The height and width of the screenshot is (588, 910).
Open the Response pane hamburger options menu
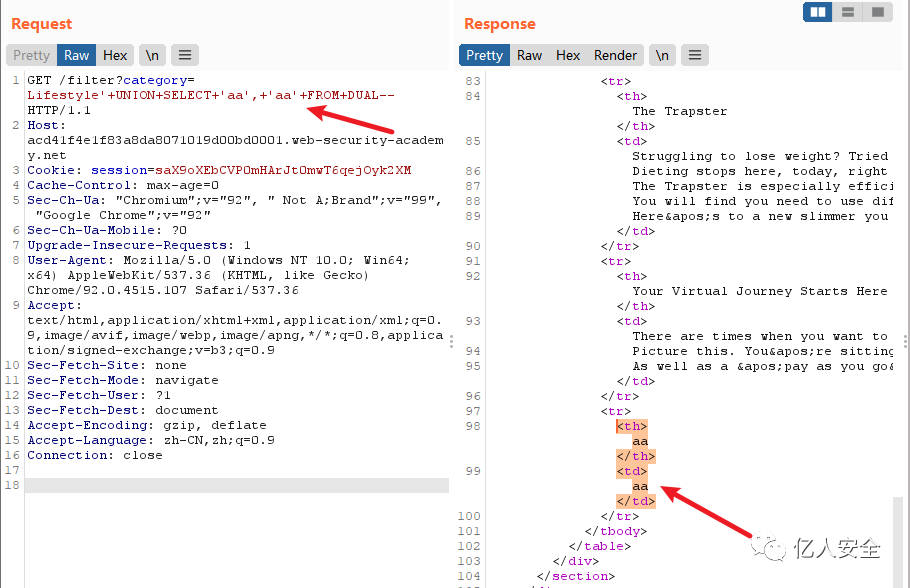tap(695, 55)
